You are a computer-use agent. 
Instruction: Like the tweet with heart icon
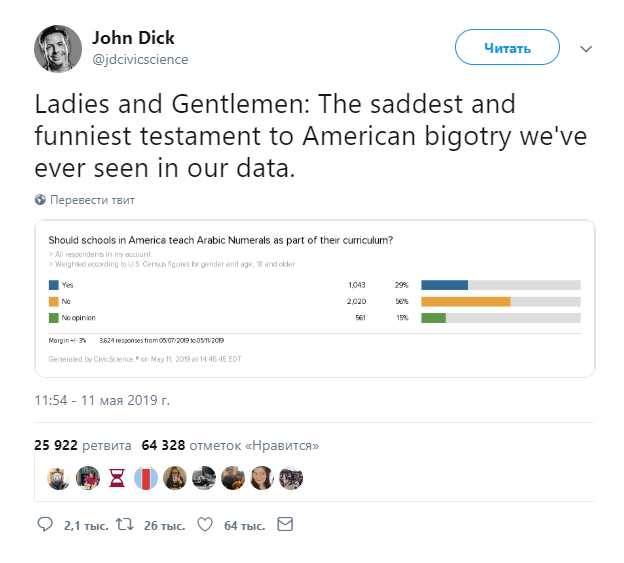coord(205,524)
